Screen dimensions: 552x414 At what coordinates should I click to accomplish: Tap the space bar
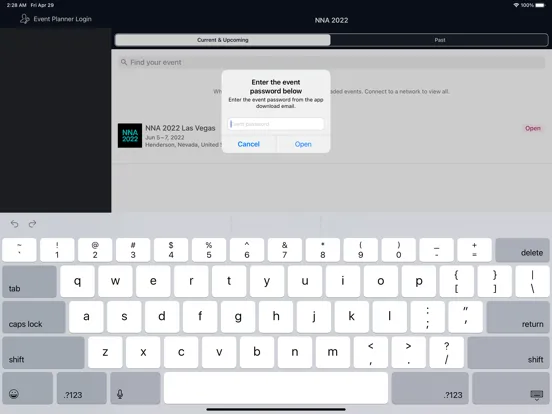click(276, 388)
